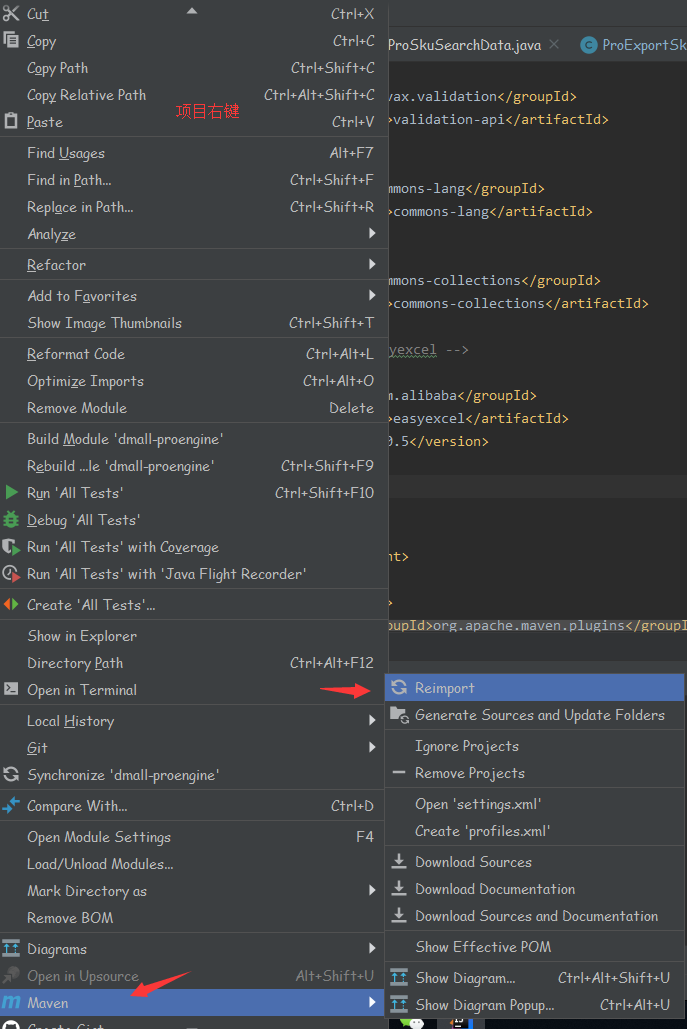Click the Copy icon in context menu
687x1029 pixels.
point(11,41)
